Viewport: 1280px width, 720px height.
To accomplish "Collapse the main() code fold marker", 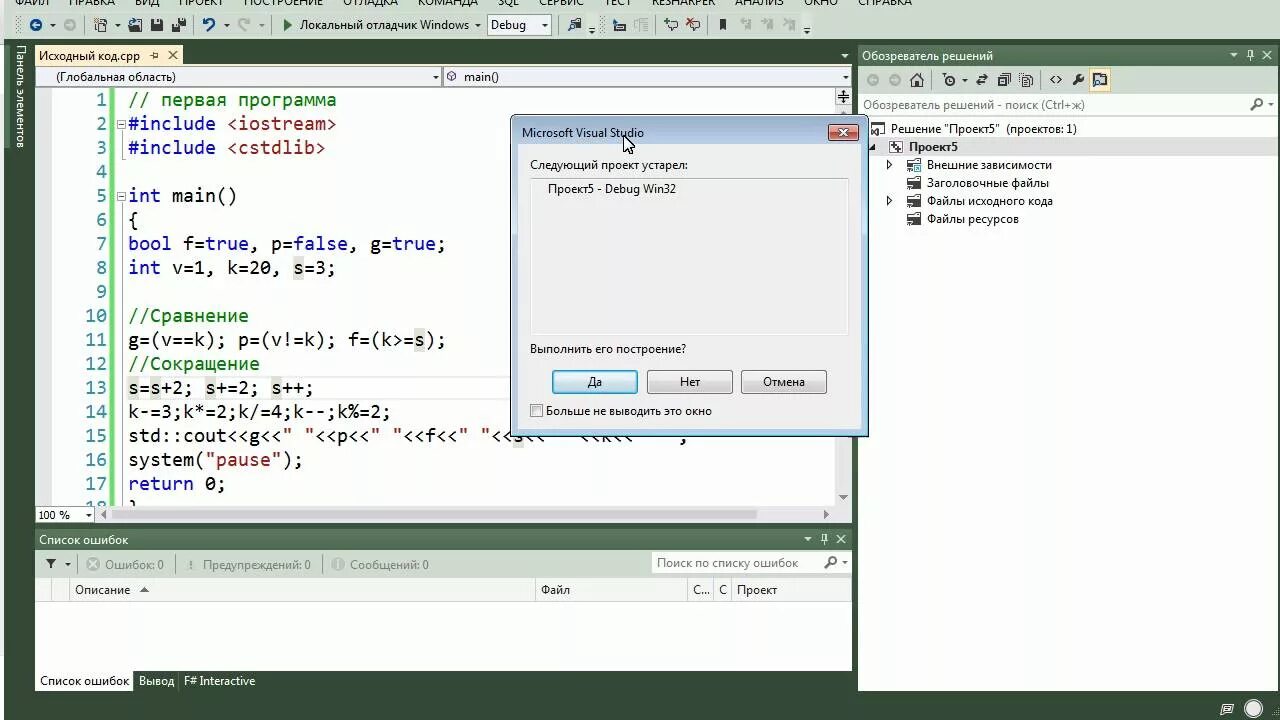I will click(x=121, y=196).
